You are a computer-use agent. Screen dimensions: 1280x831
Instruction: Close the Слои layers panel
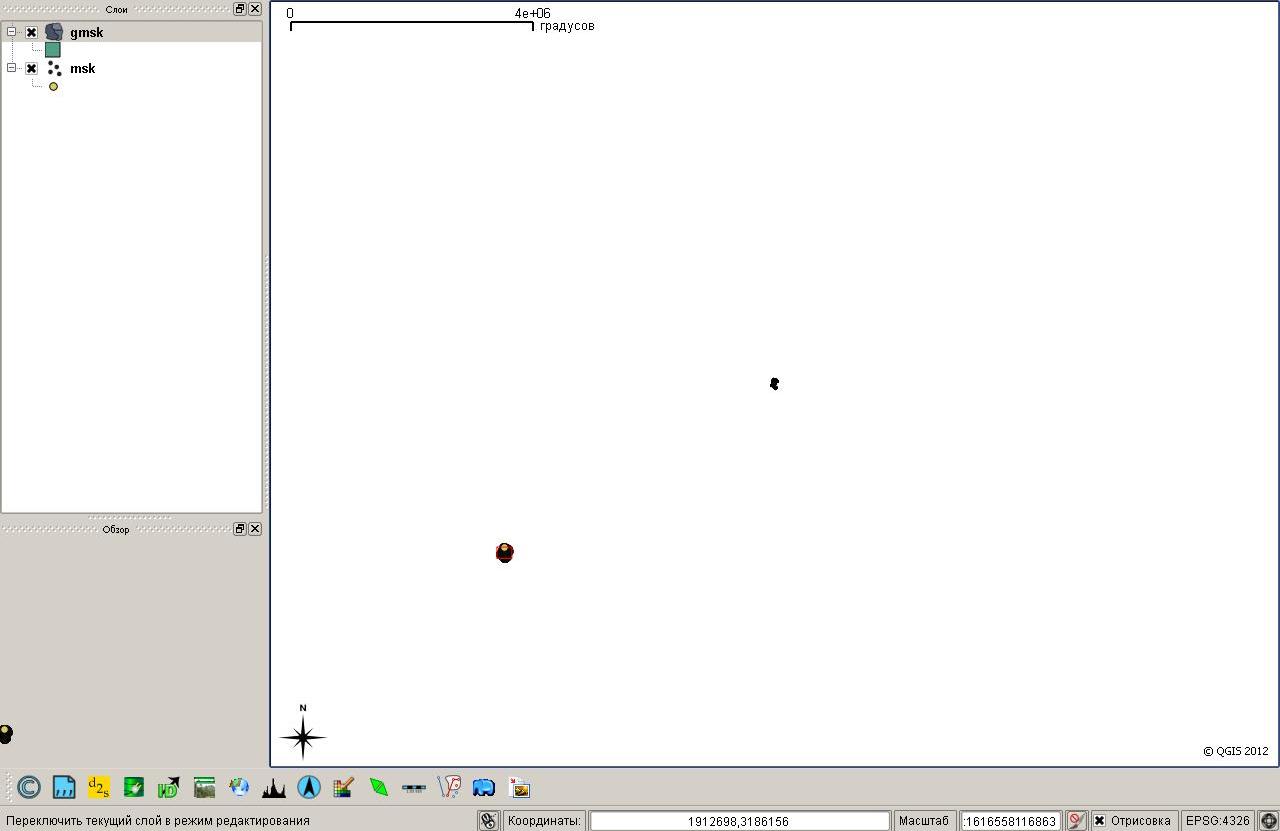coord(255,9)
